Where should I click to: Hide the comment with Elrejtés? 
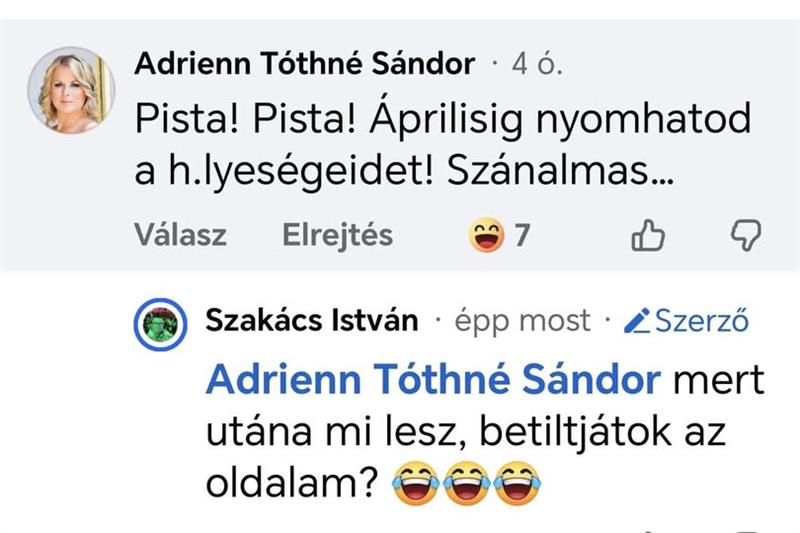(337, 236)
